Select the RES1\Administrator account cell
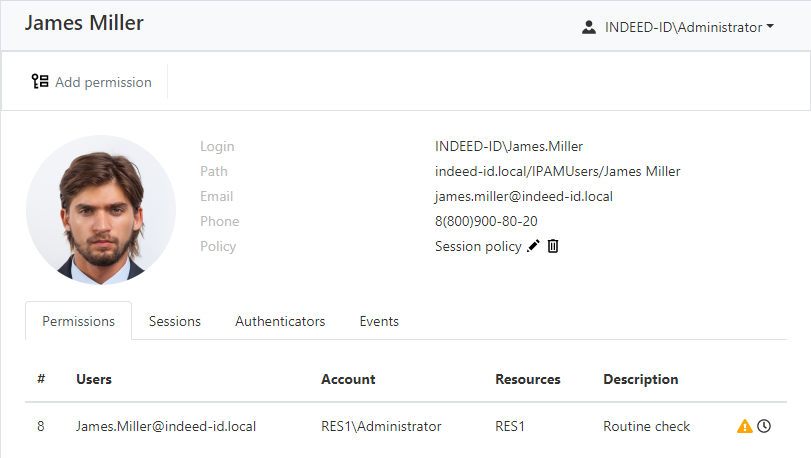This screenshot has width=811, height=458. 381,426
